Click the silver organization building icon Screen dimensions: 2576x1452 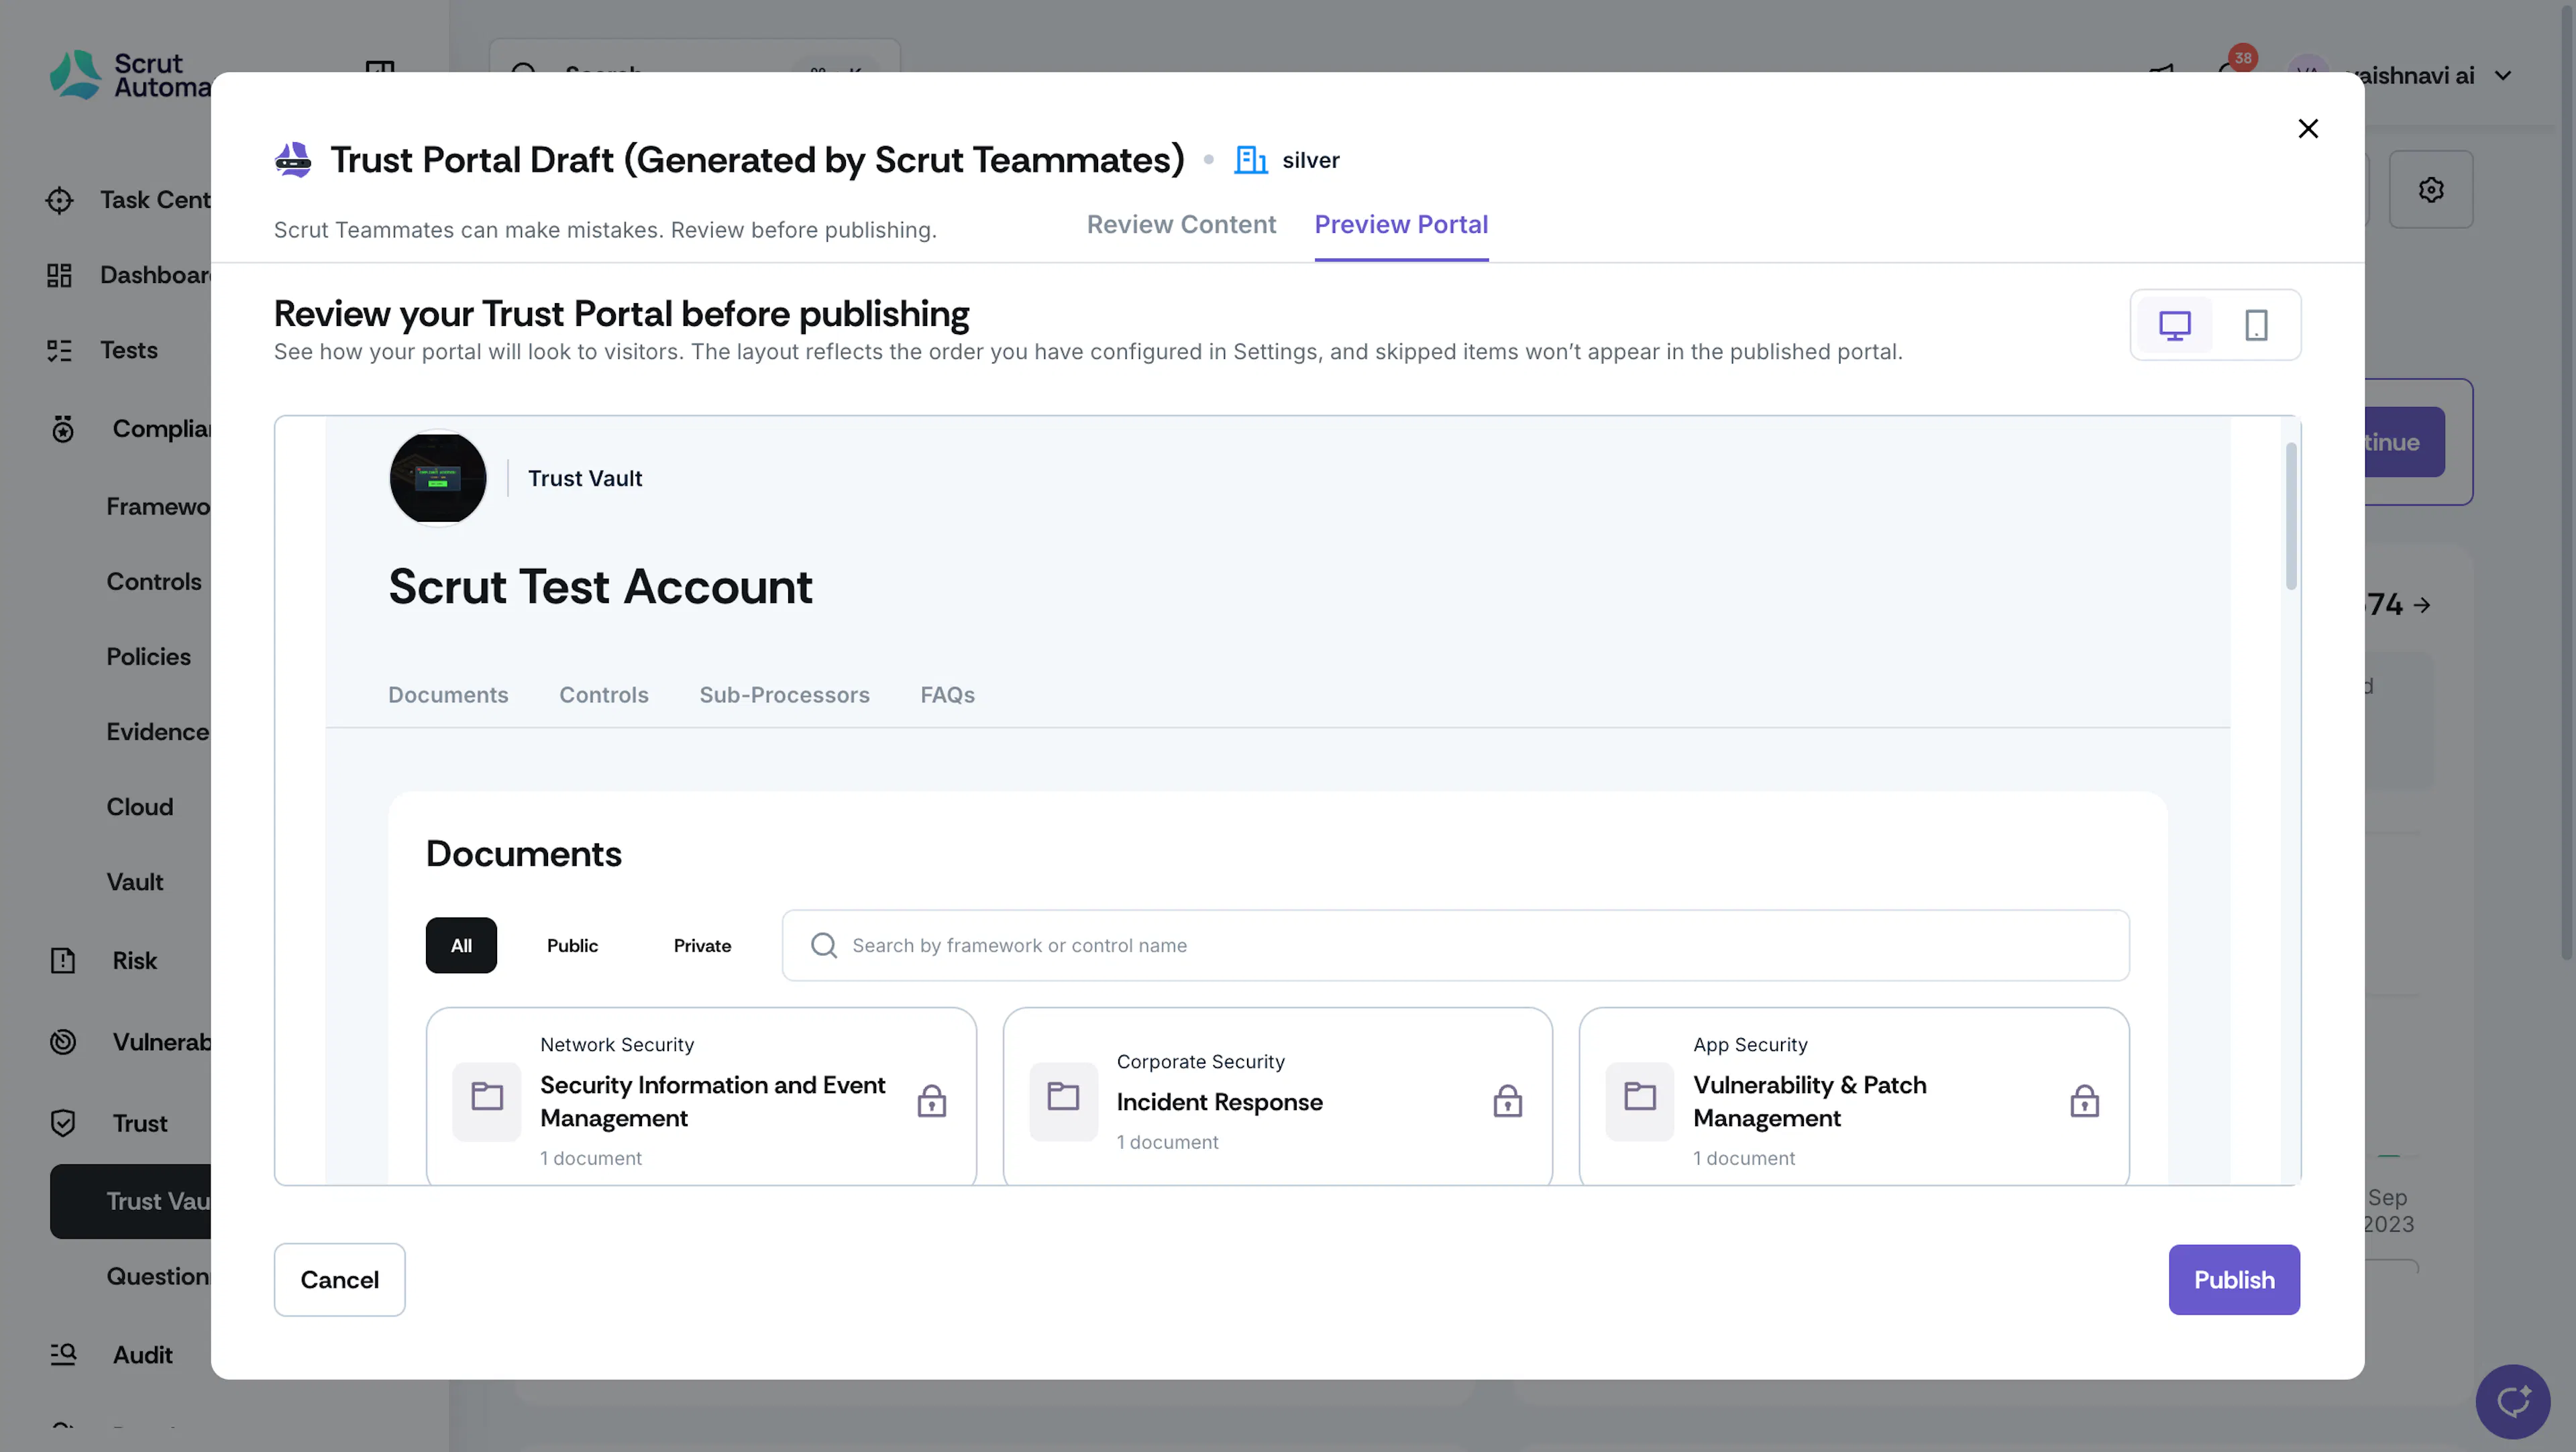[1250, 160]
